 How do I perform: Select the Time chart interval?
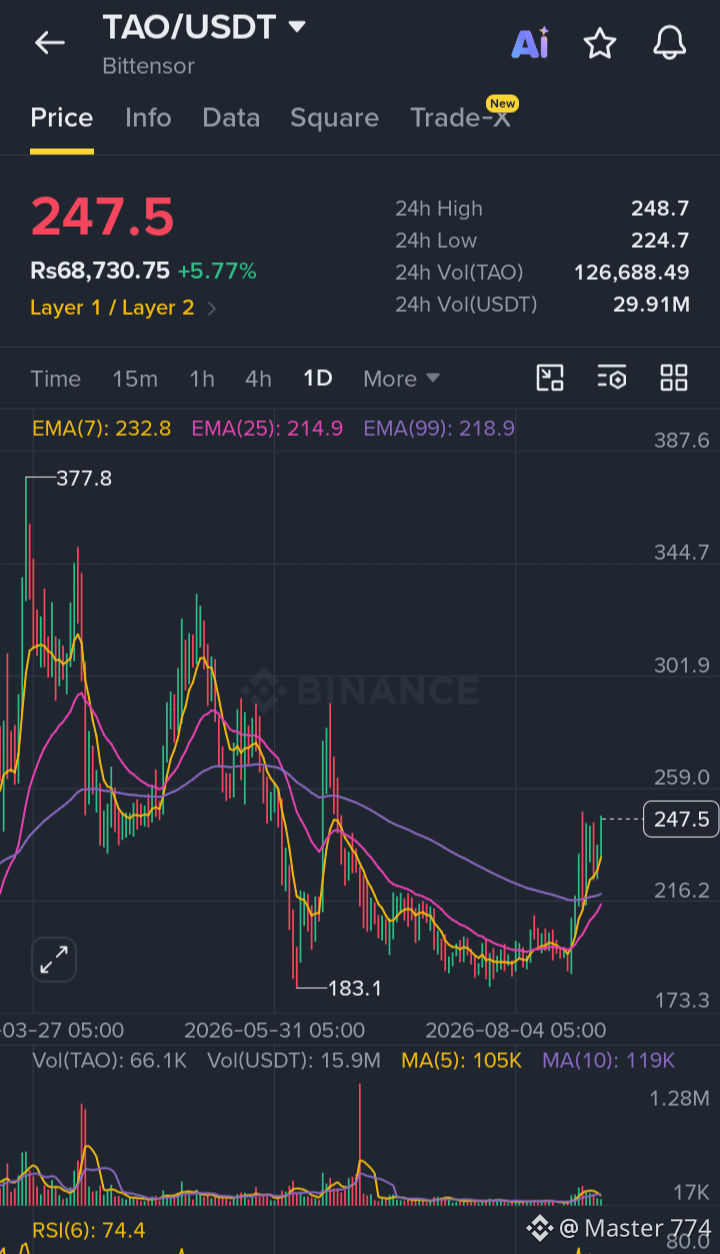(x=56, y=379)
